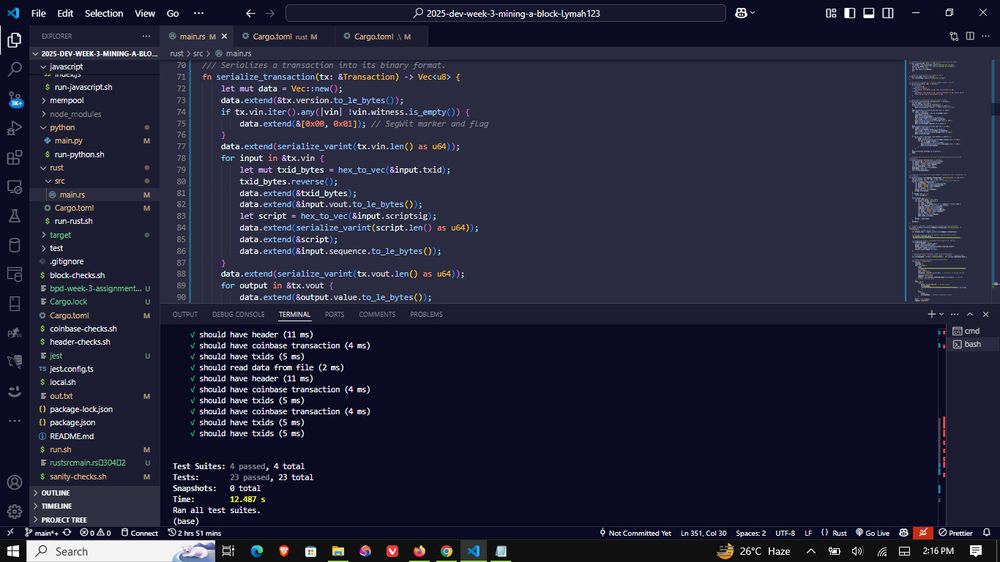Open Source Control view with pending changes badge

14,99
